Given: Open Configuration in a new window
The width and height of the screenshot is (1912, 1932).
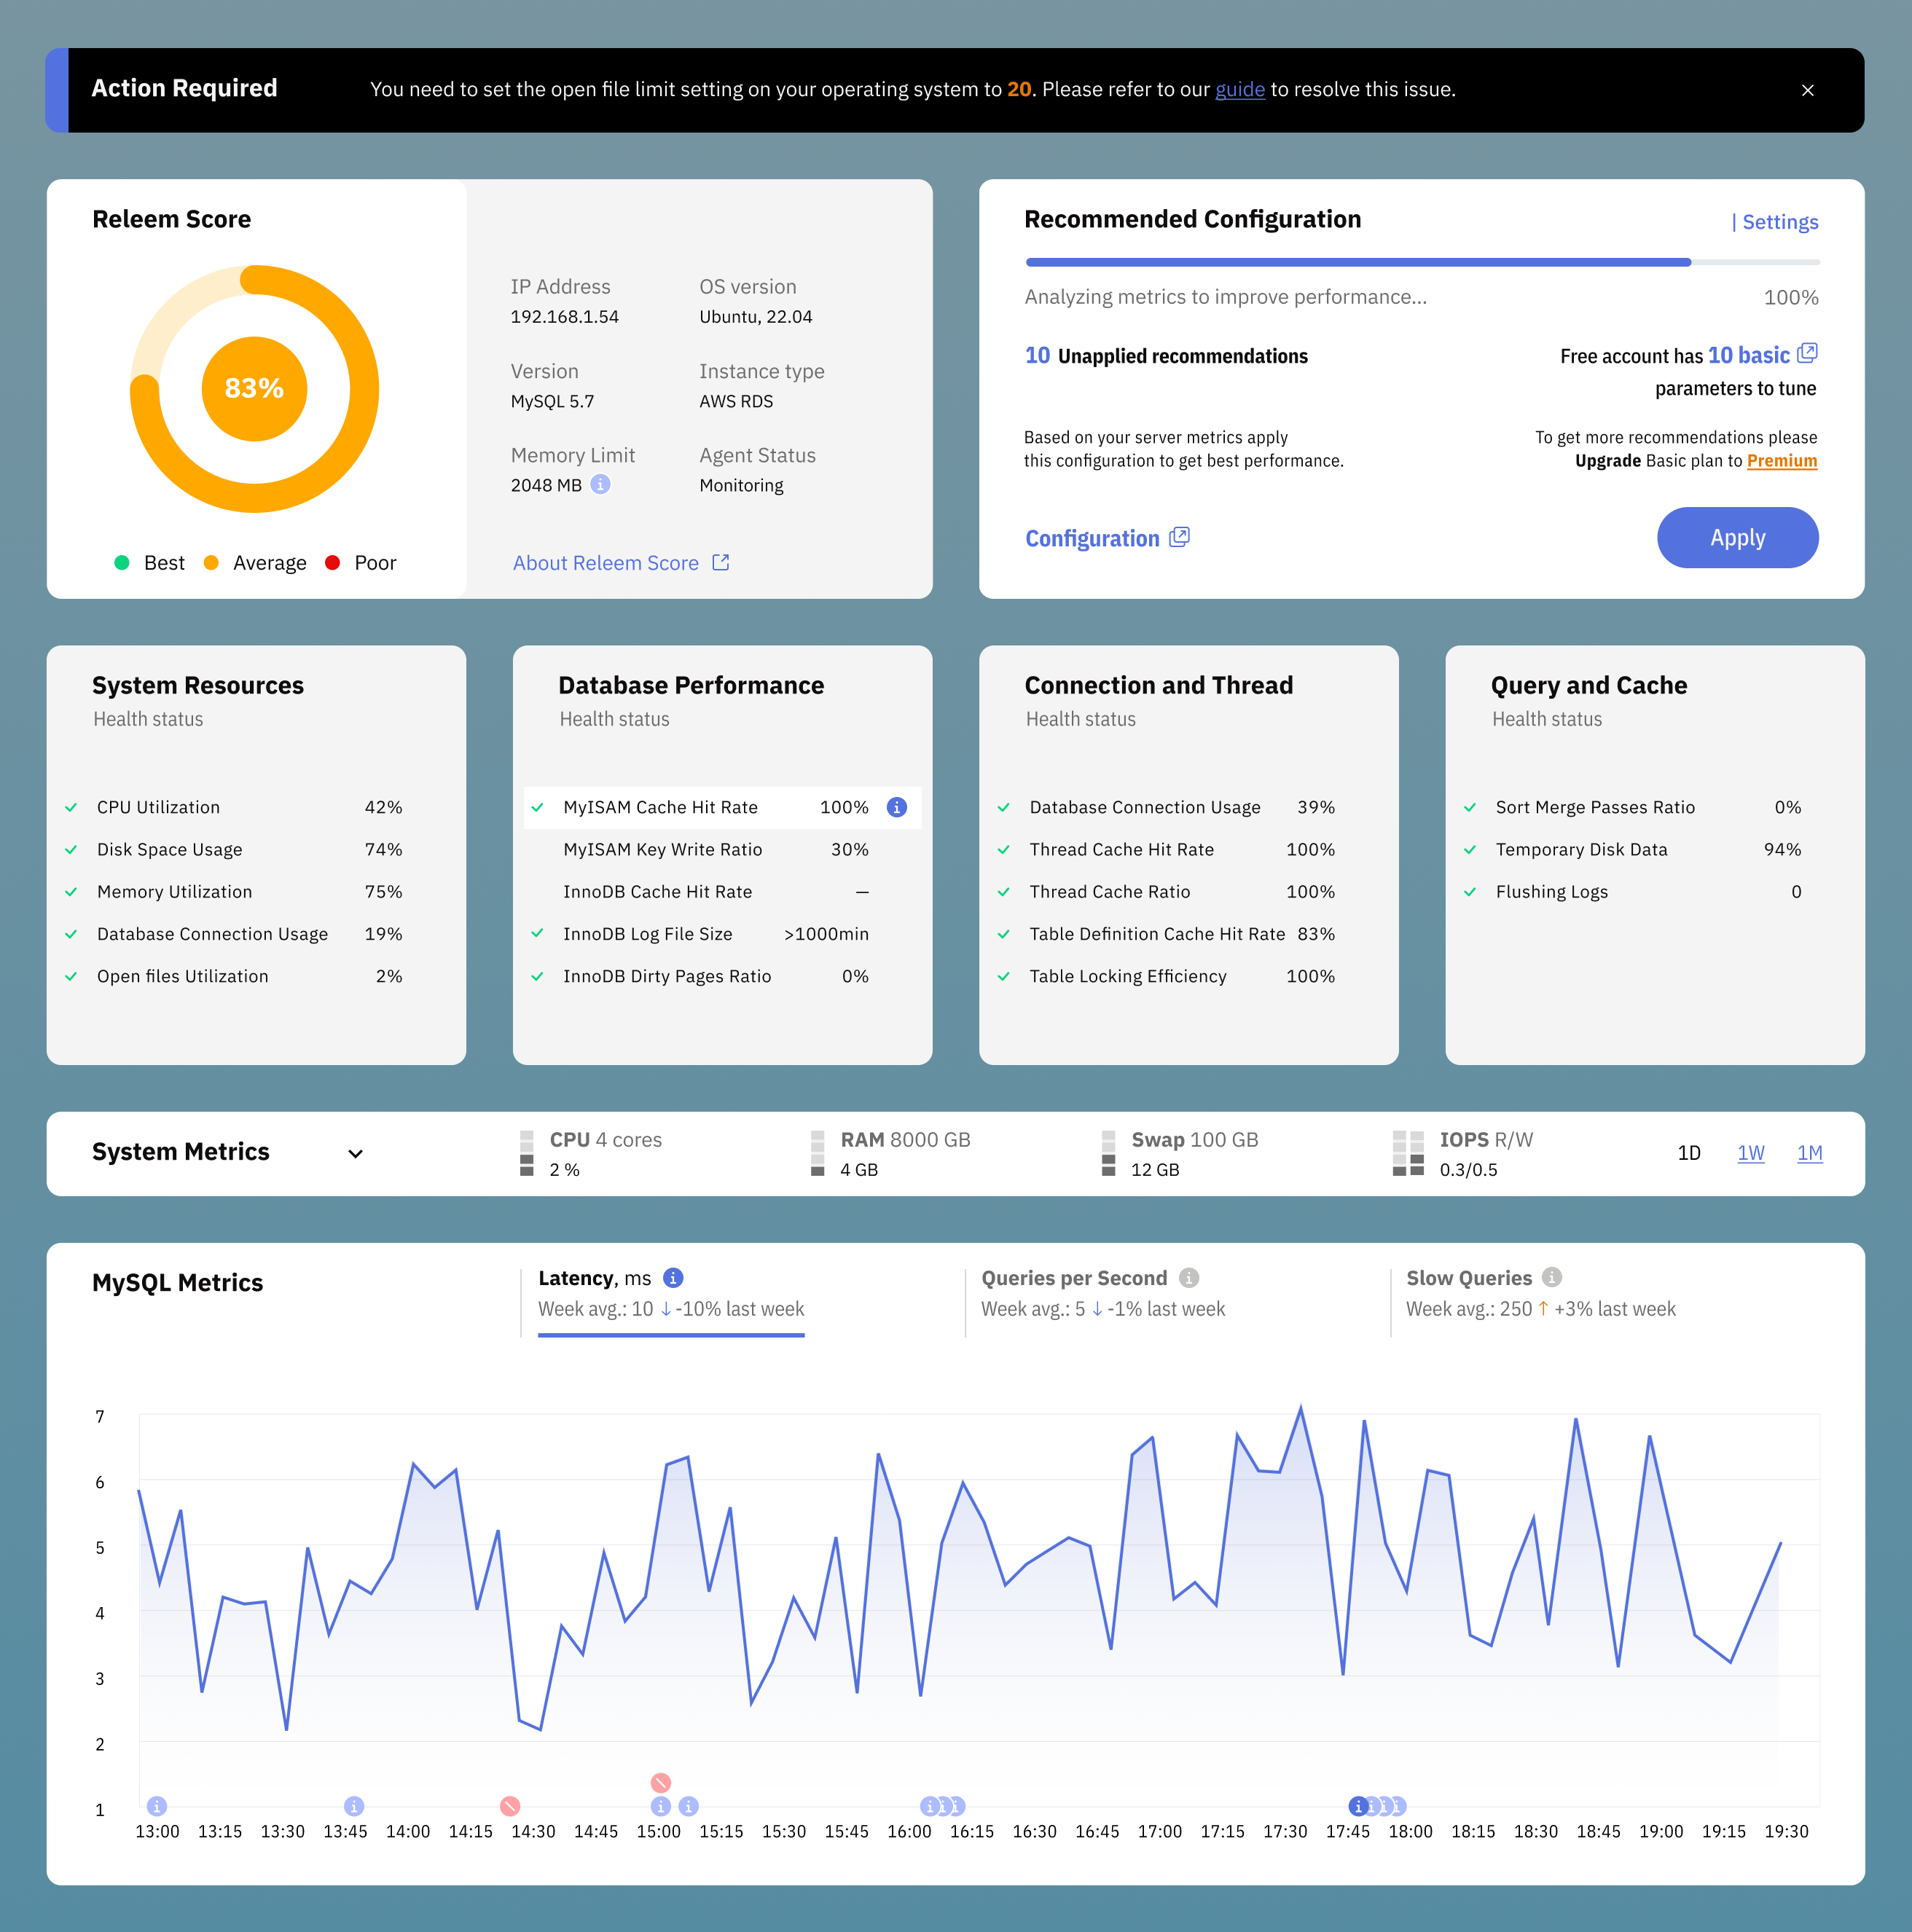Looking at the screenshot, I should tap(1180, 537).
